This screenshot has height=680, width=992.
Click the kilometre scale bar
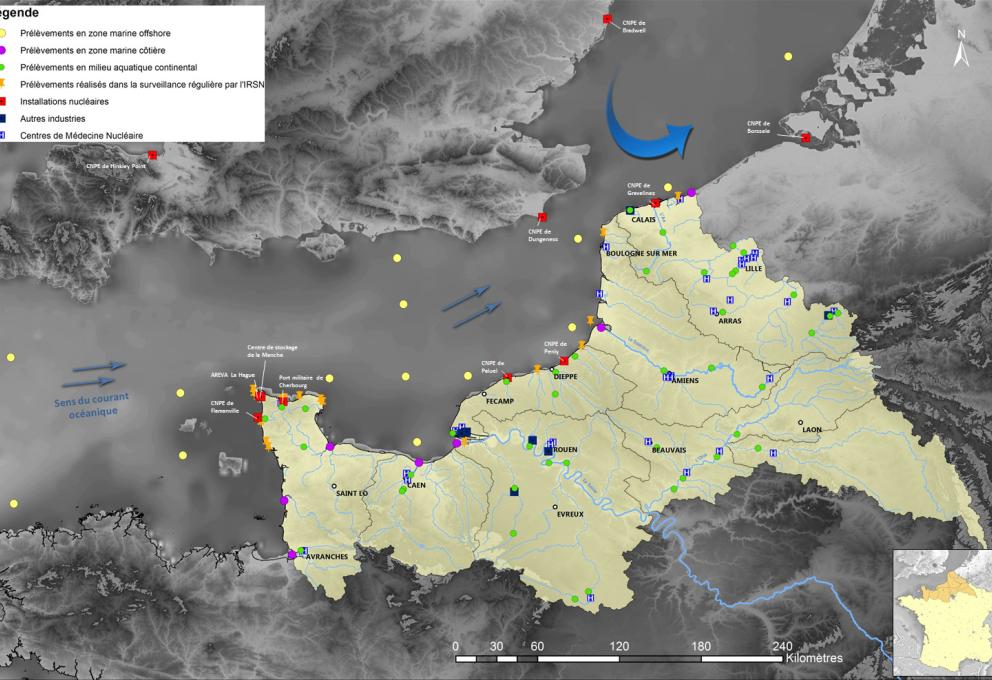pos(619,658)
